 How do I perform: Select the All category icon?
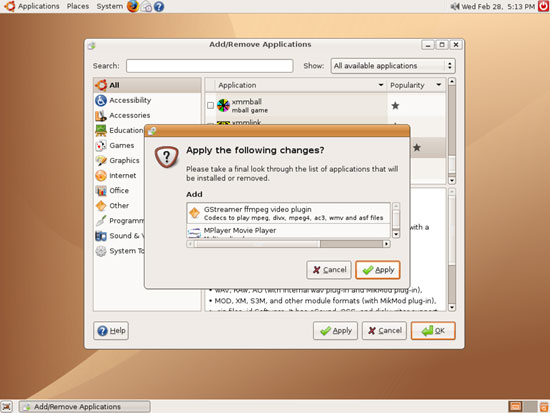click(x=101, y=85)
